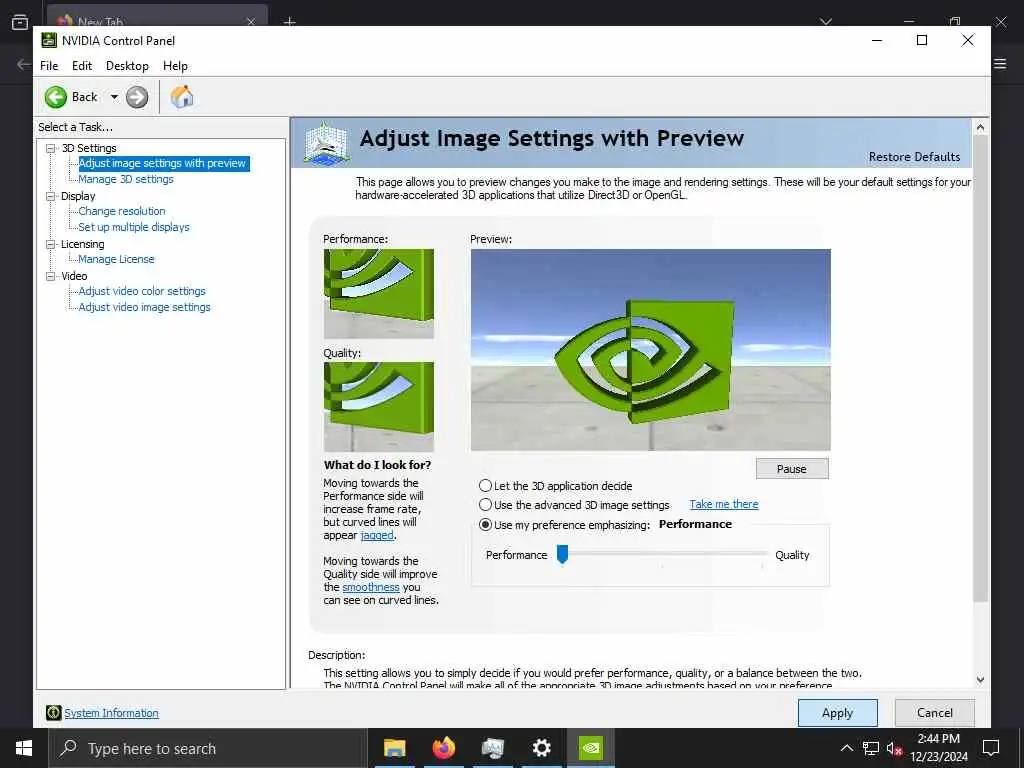Click the Adjust Image Settings header icon
Screen dimensions: 1024x768
point(326,144)
